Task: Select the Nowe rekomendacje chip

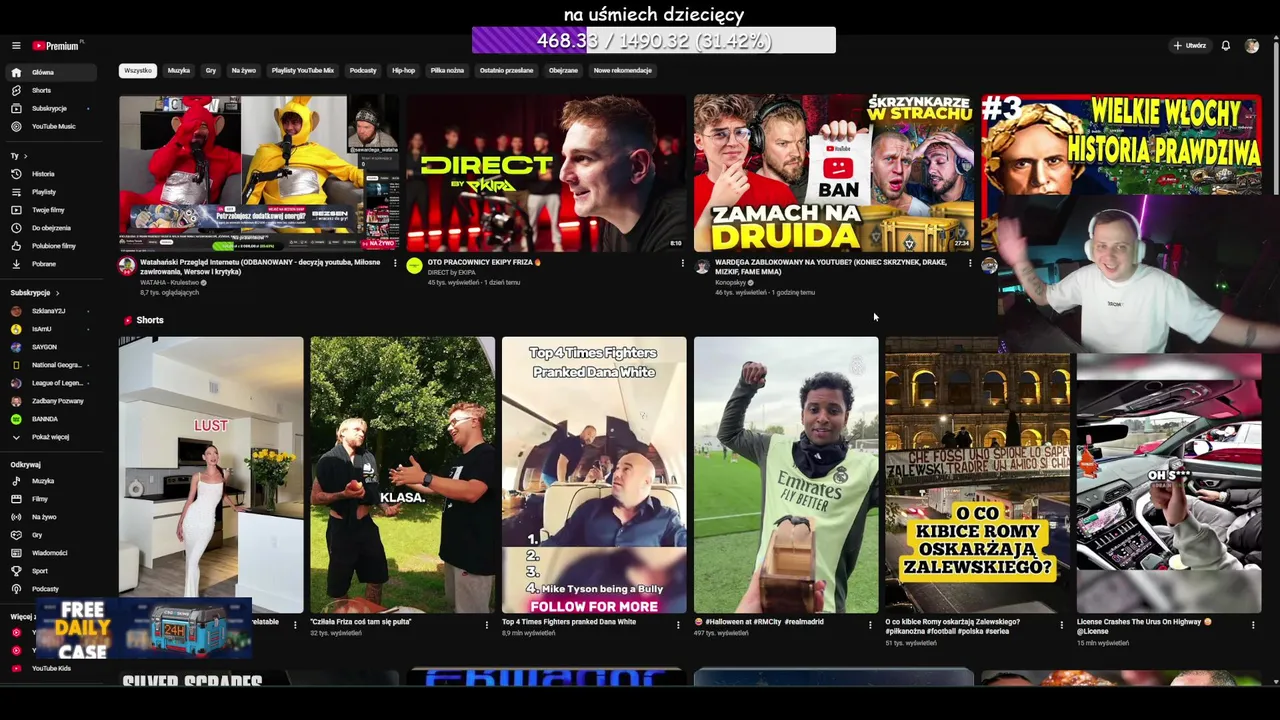Action: (623, 71)
